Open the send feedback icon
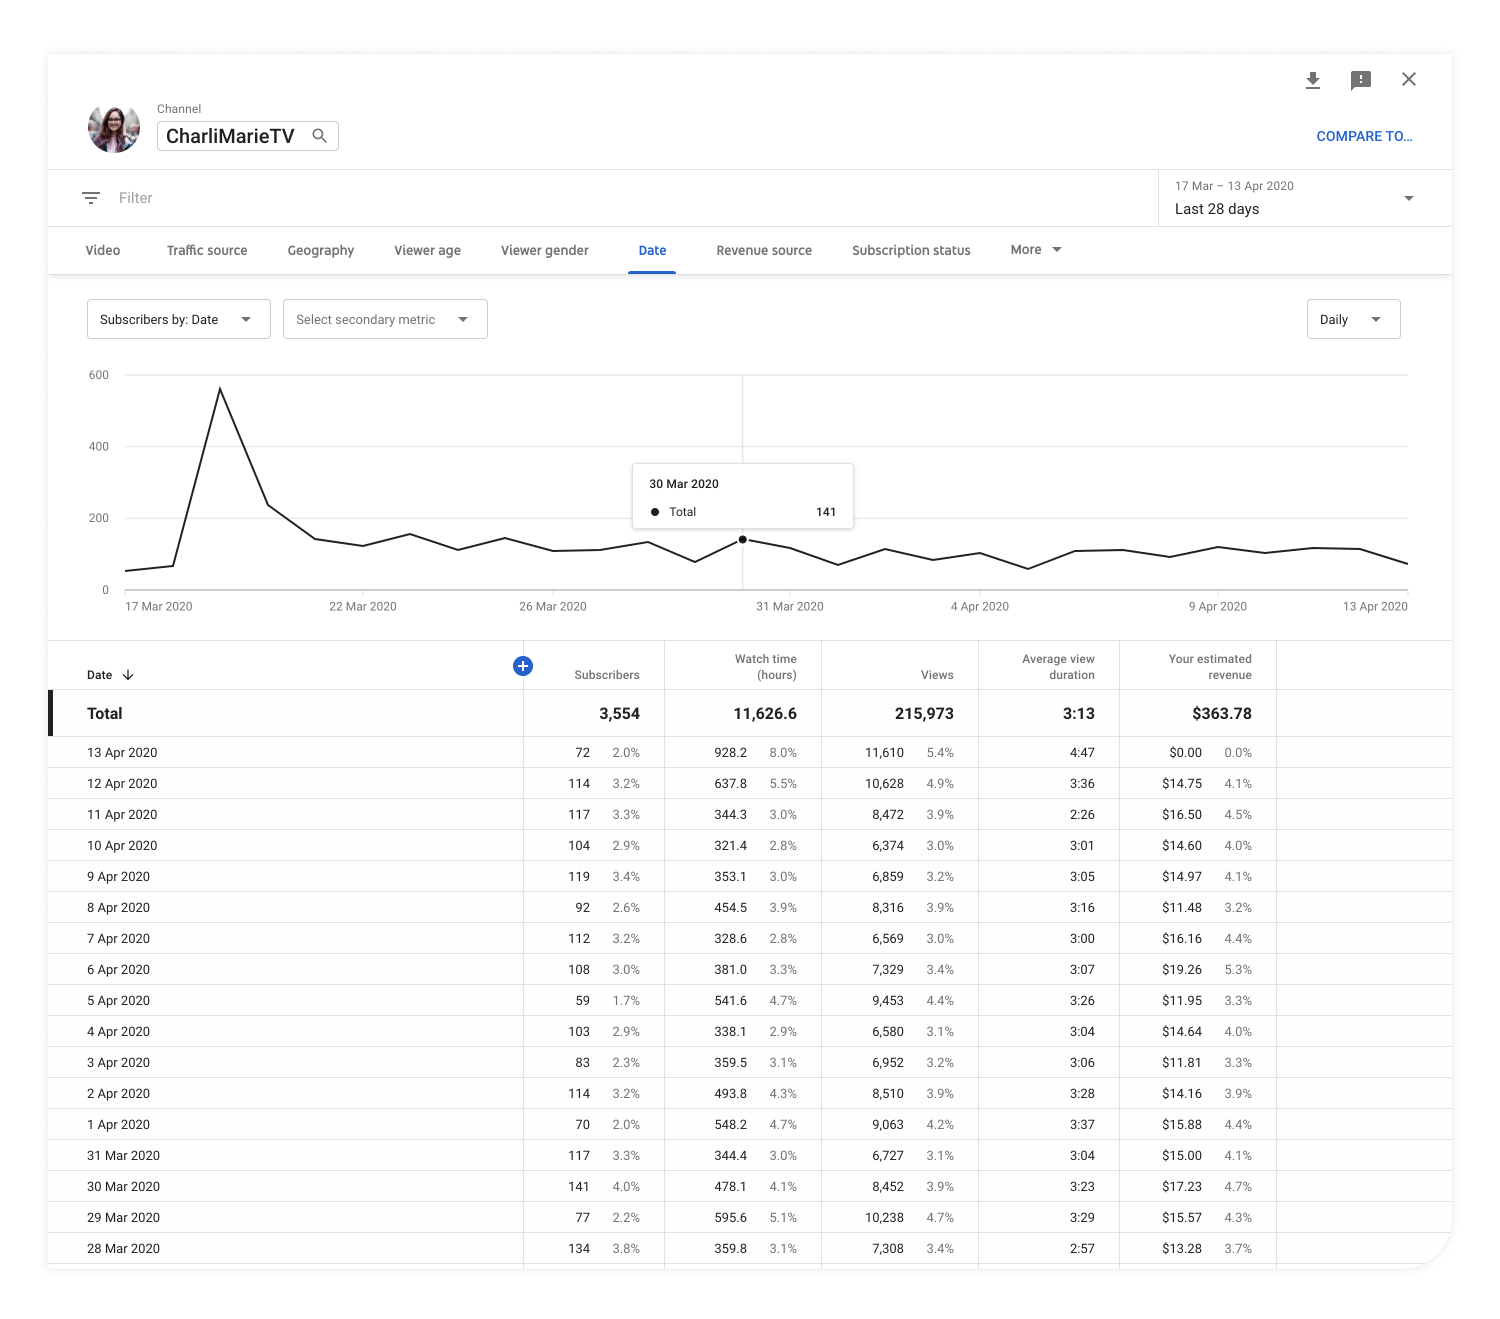 [1361, 80]
